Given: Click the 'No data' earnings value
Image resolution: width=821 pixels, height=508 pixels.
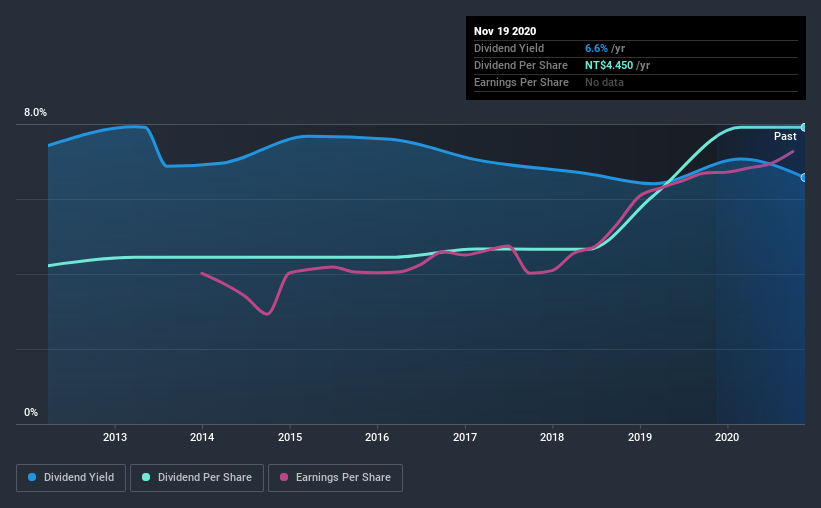Looking at the screenshot, I should (x=604, y=82).
